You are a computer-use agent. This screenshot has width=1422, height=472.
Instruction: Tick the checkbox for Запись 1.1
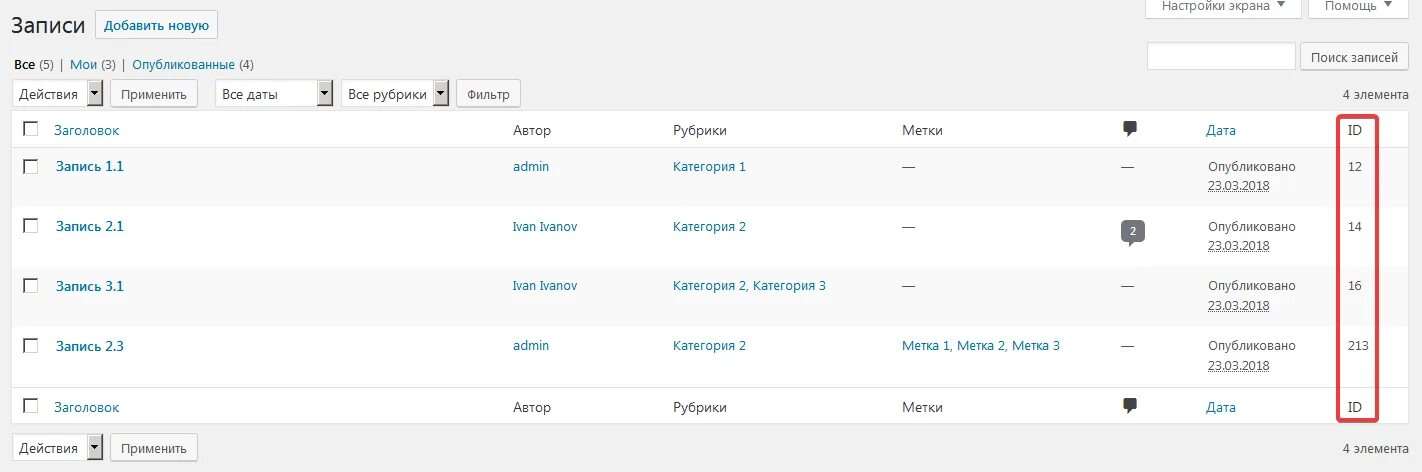click(31, 166)
